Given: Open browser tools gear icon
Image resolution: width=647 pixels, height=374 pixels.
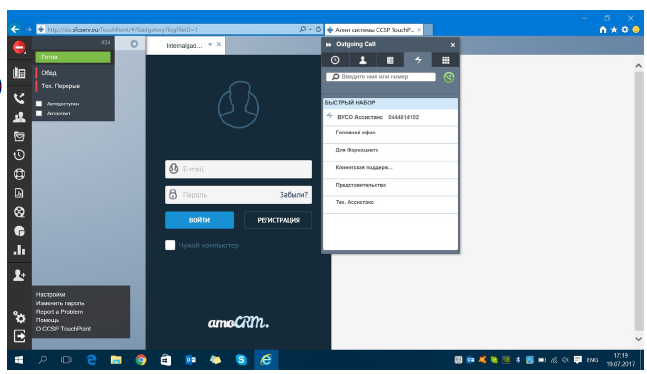Looking at the screenshot, I should tap(625, 30).
